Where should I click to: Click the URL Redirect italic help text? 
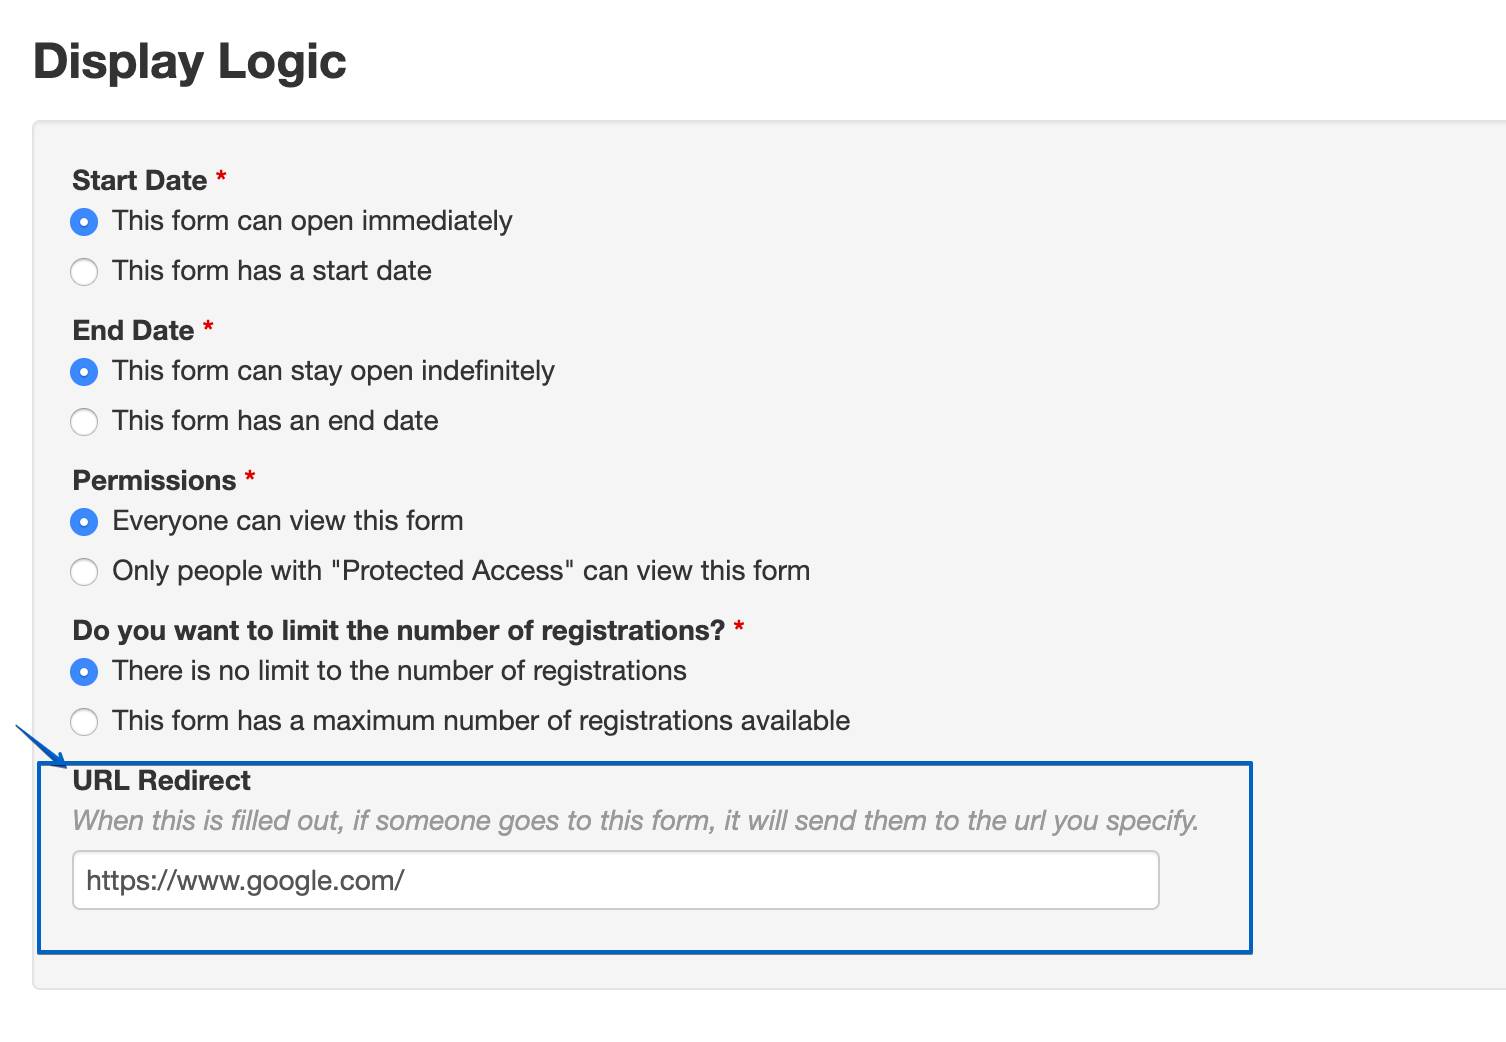pos(635,821)
